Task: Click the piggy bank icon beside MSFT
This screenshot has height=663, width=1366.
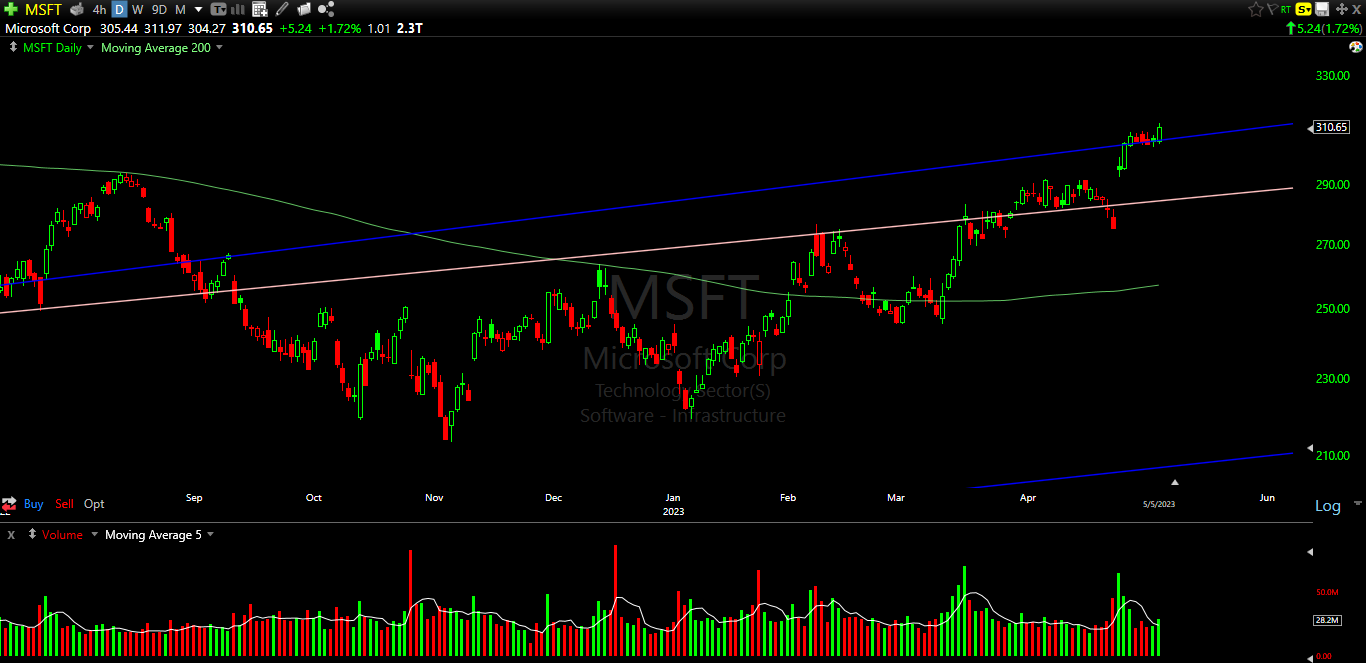Action: point(77,9)
